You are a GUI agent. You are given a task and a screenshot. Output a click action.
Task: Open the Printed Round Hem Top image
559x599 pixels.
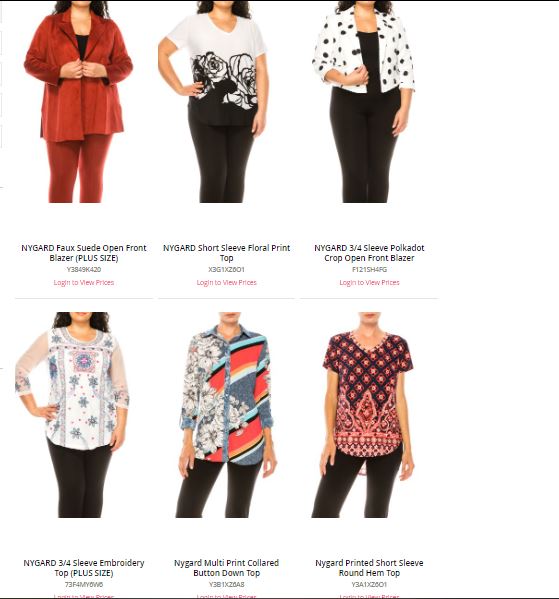(363, 415)
